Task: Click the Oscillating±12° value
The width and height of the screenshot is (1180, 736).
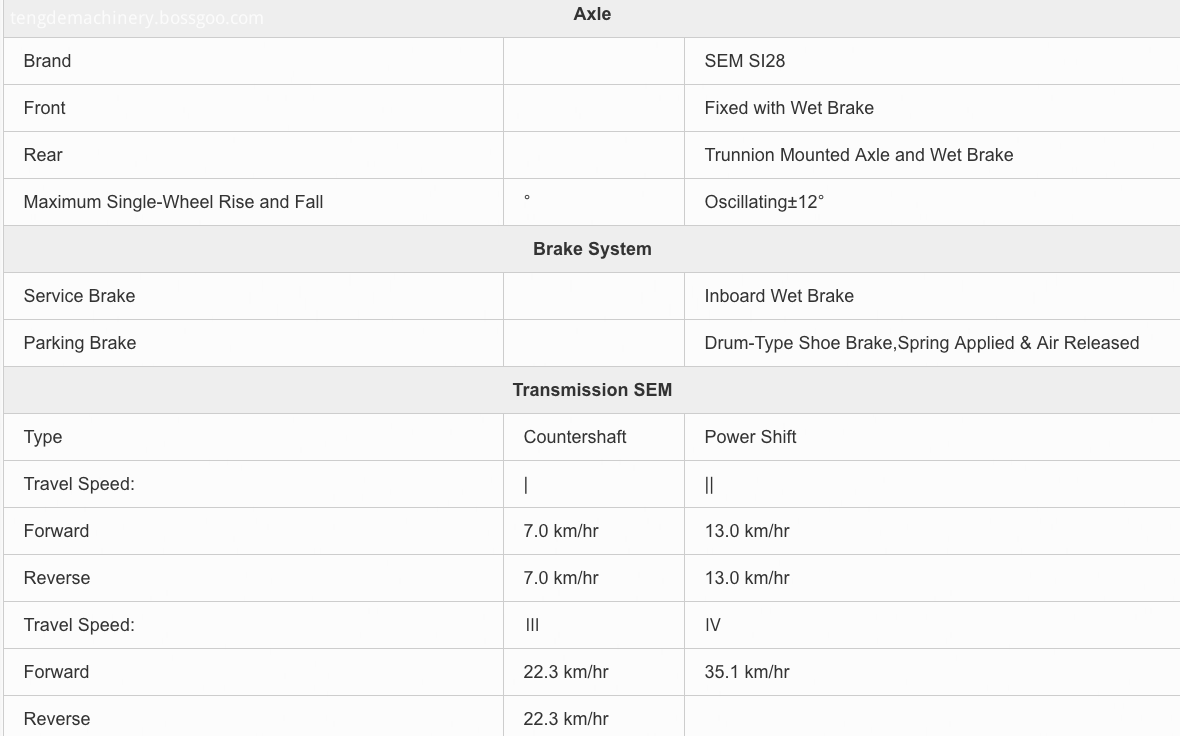Action: [x=764, y=202]
